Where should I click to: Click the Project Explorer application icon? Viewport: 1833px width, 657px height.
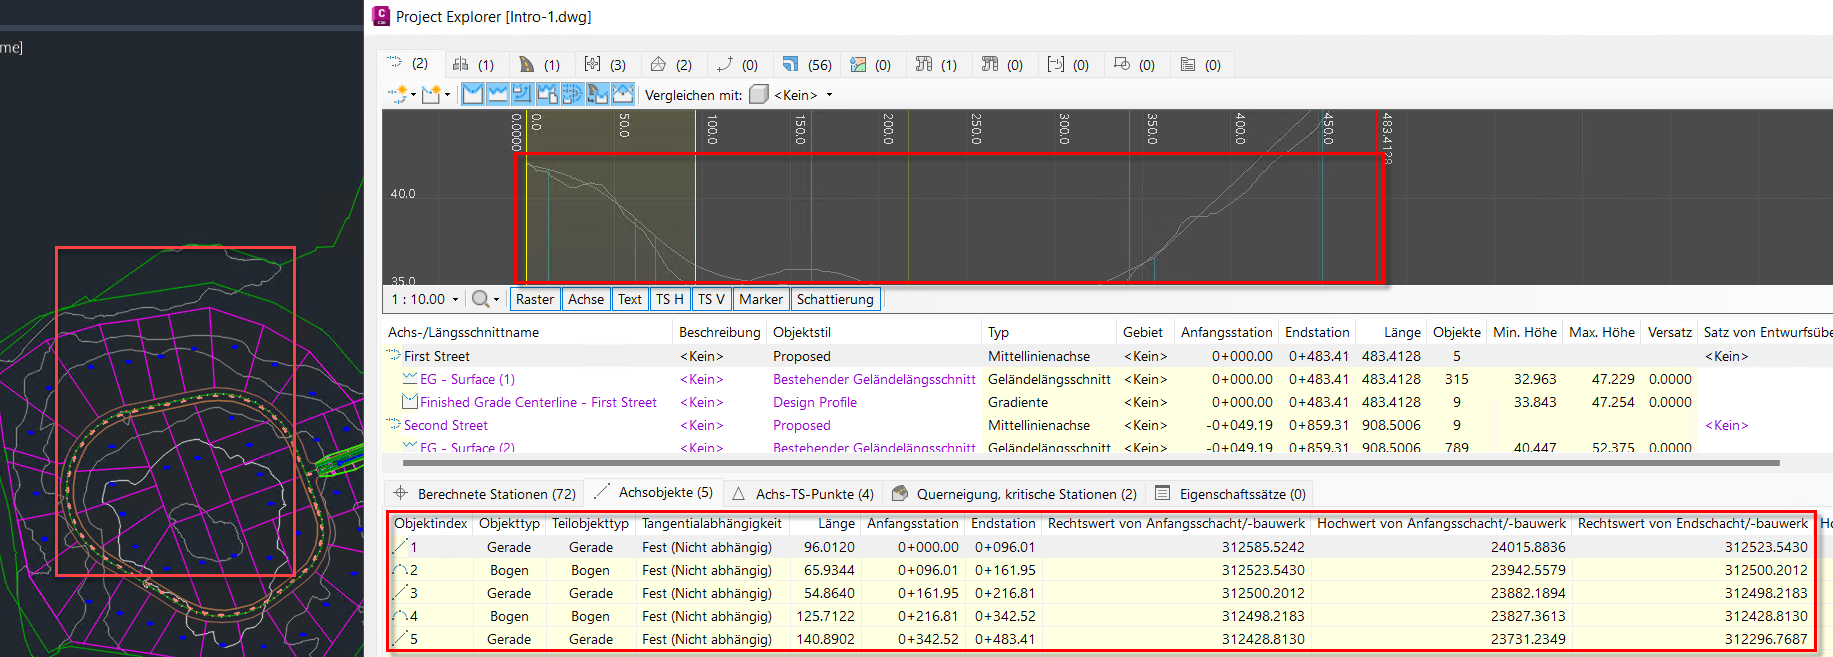point(381,16)
